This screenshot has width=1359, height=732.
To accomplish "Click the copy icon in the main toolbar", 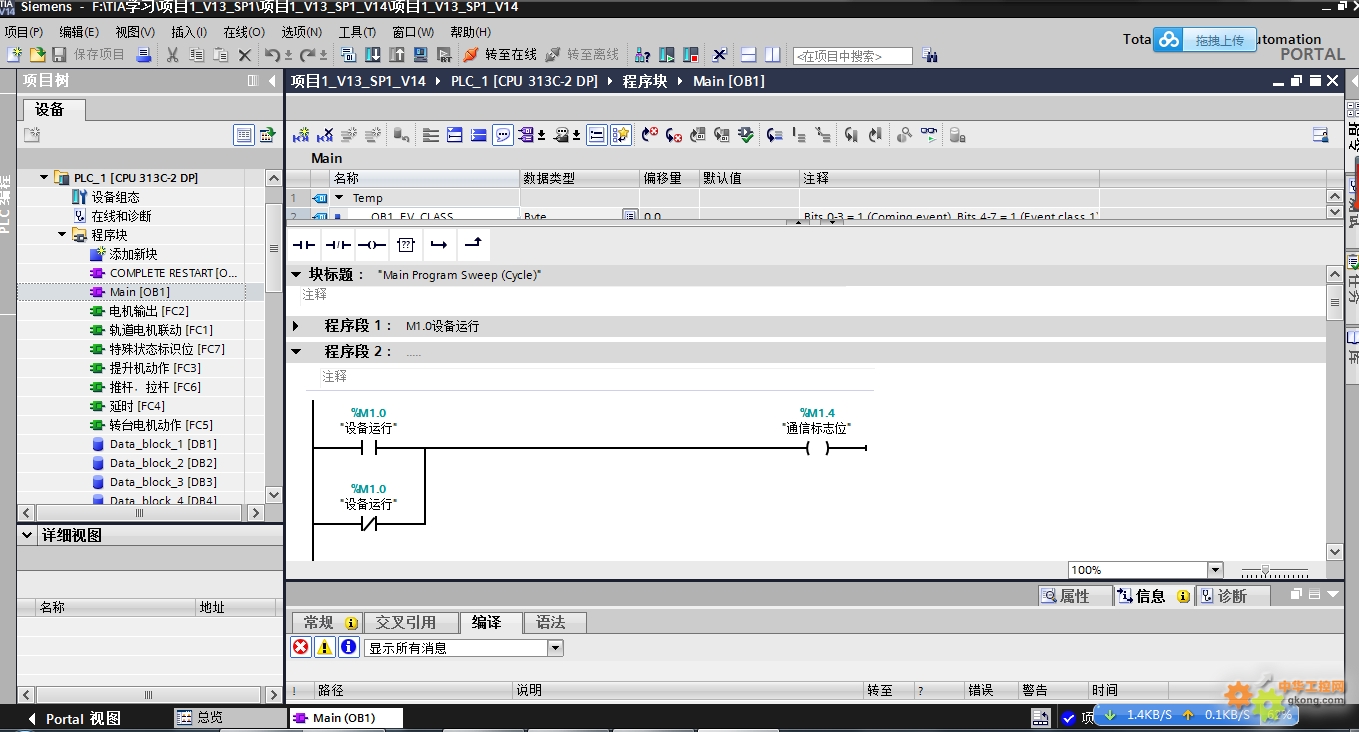I will (196, 54).
